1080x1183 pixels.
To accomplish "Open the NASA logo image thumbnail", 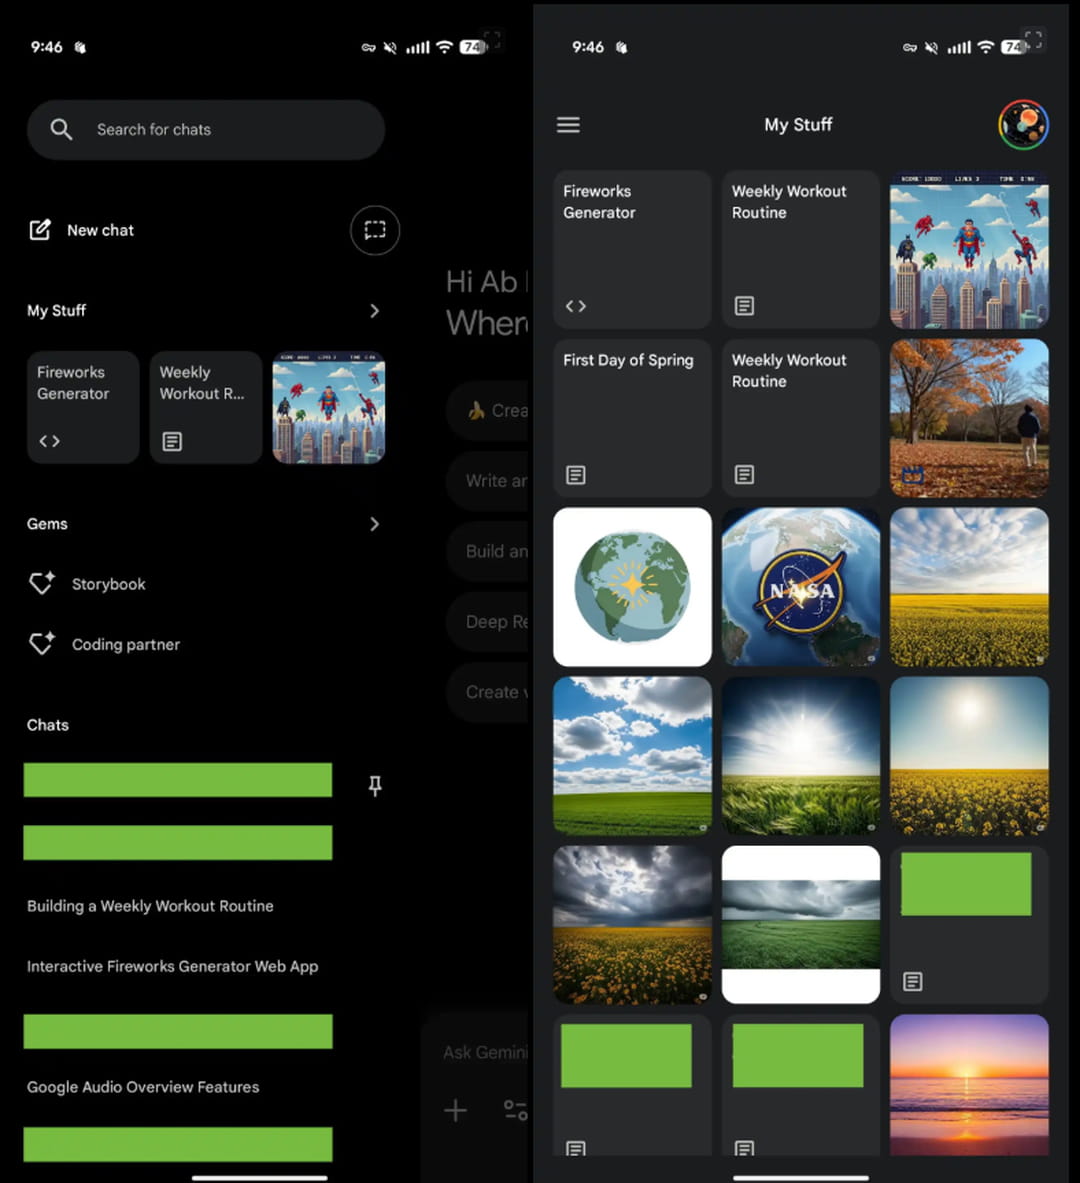I will (x=801, y=587).
